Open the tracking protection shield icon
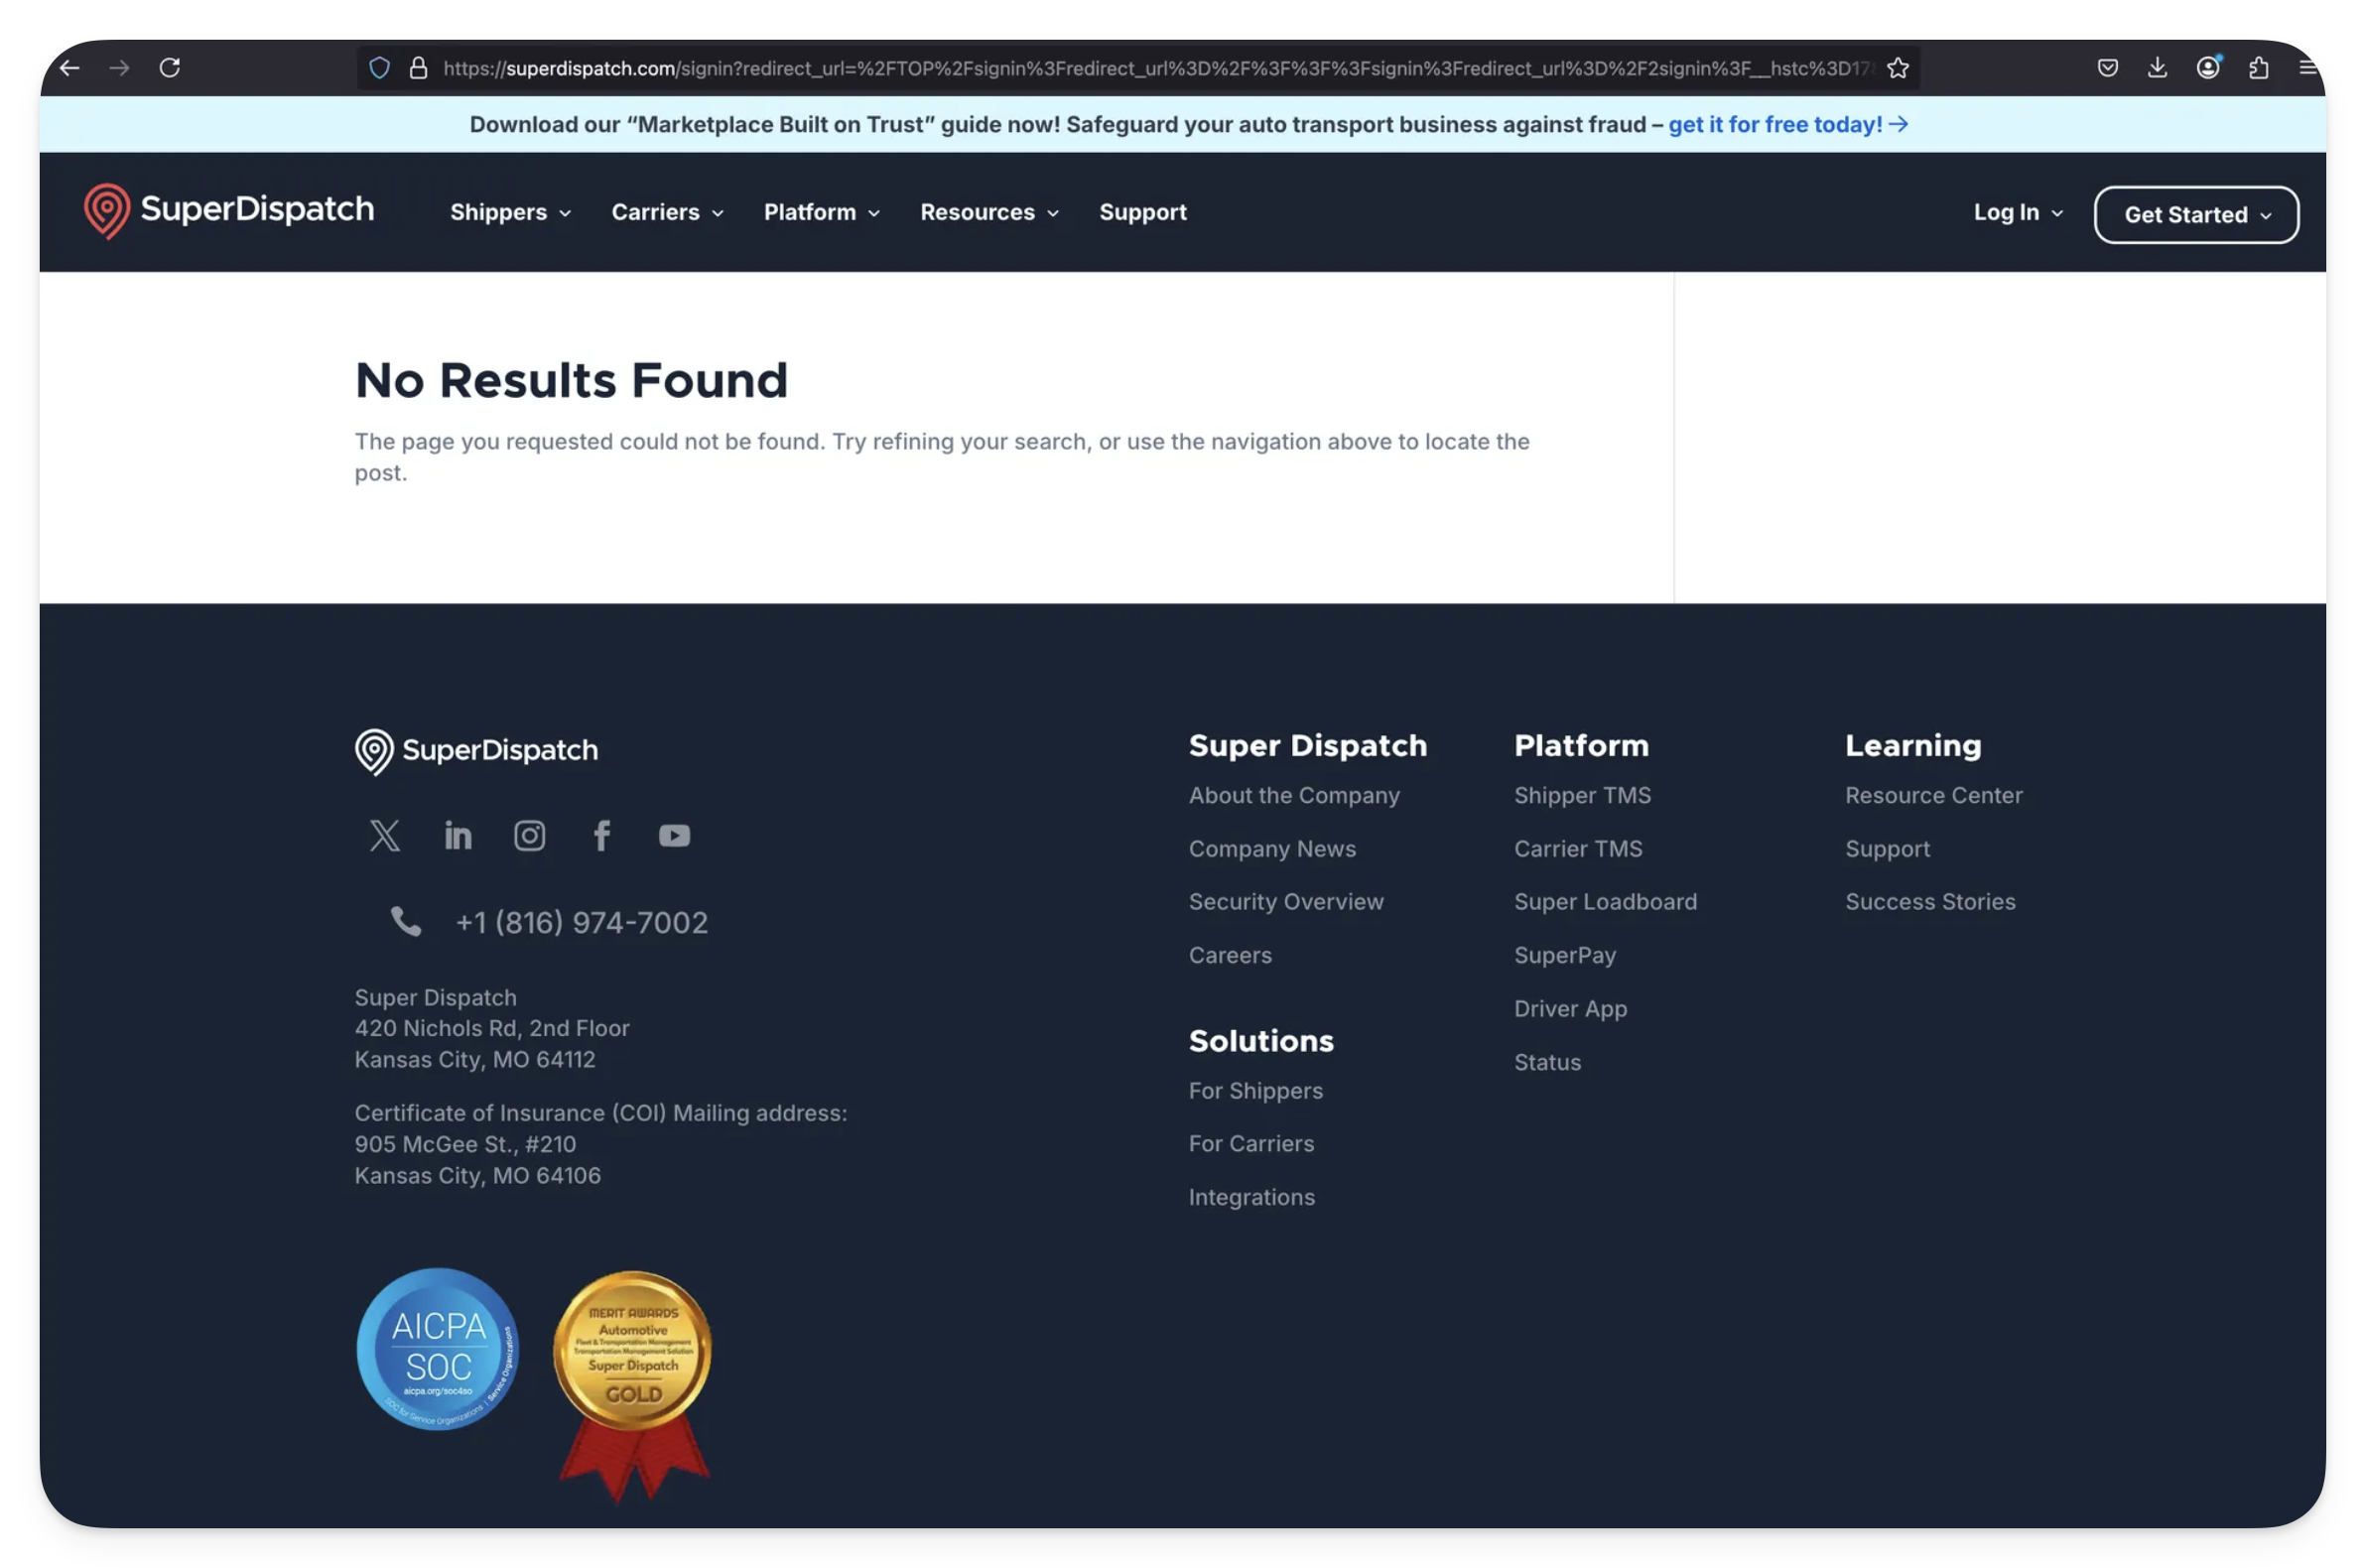The width and height of the screenshot is (2366, 1568). click(x=379, y=68)
